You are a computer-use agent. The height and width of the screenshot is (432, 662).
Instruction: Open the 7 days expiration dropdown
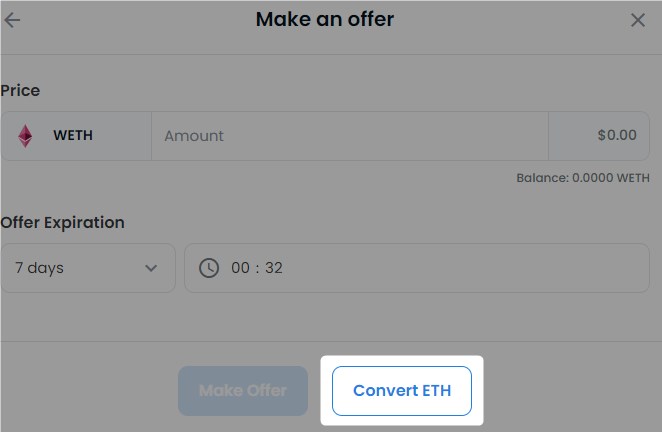pyautogui.click(x=88, y=268)
